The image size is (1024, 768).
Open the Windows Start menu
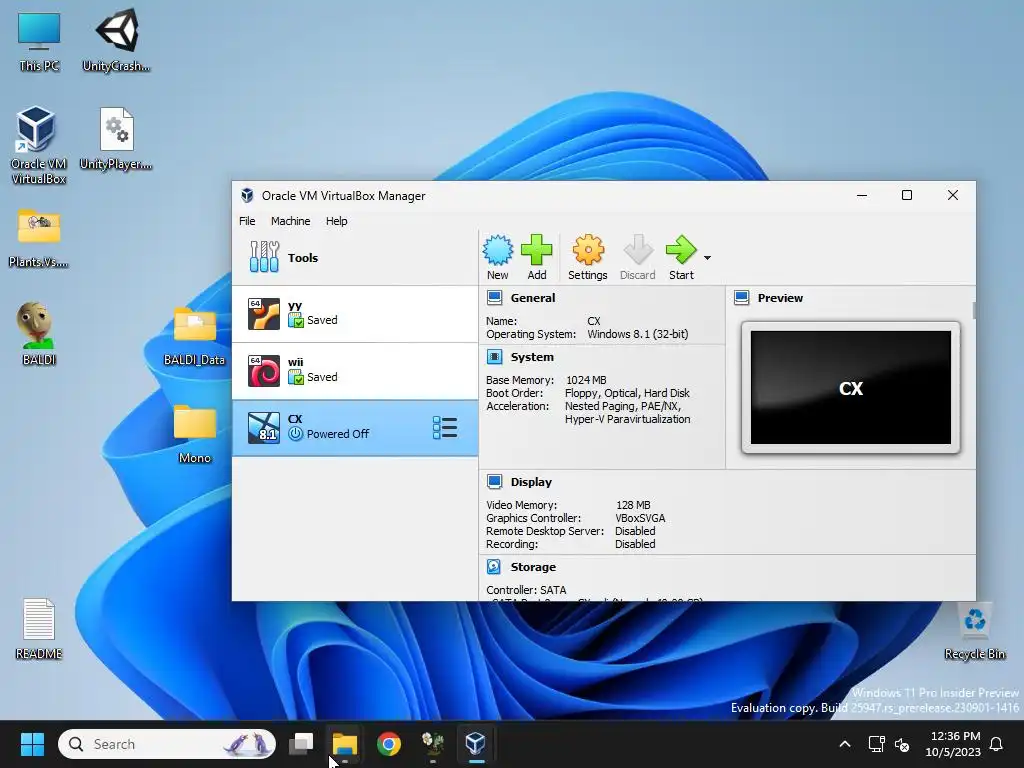[32, 744]
